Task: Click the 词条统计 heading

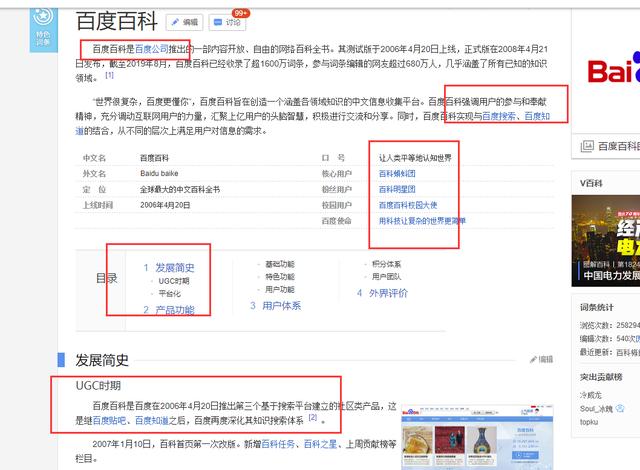Action: [597, 308]
